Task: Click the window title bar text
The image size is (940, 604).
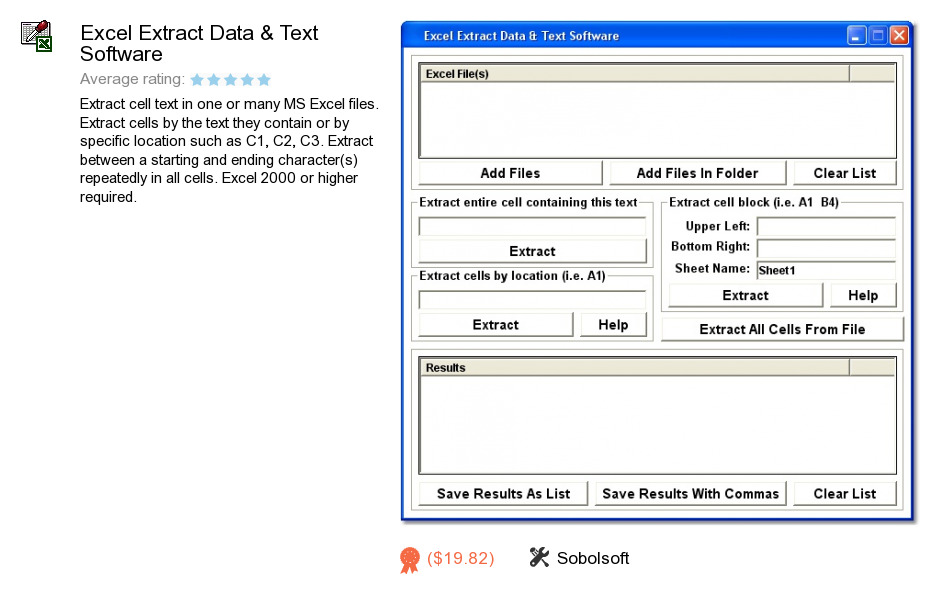Action: [521, 36]
